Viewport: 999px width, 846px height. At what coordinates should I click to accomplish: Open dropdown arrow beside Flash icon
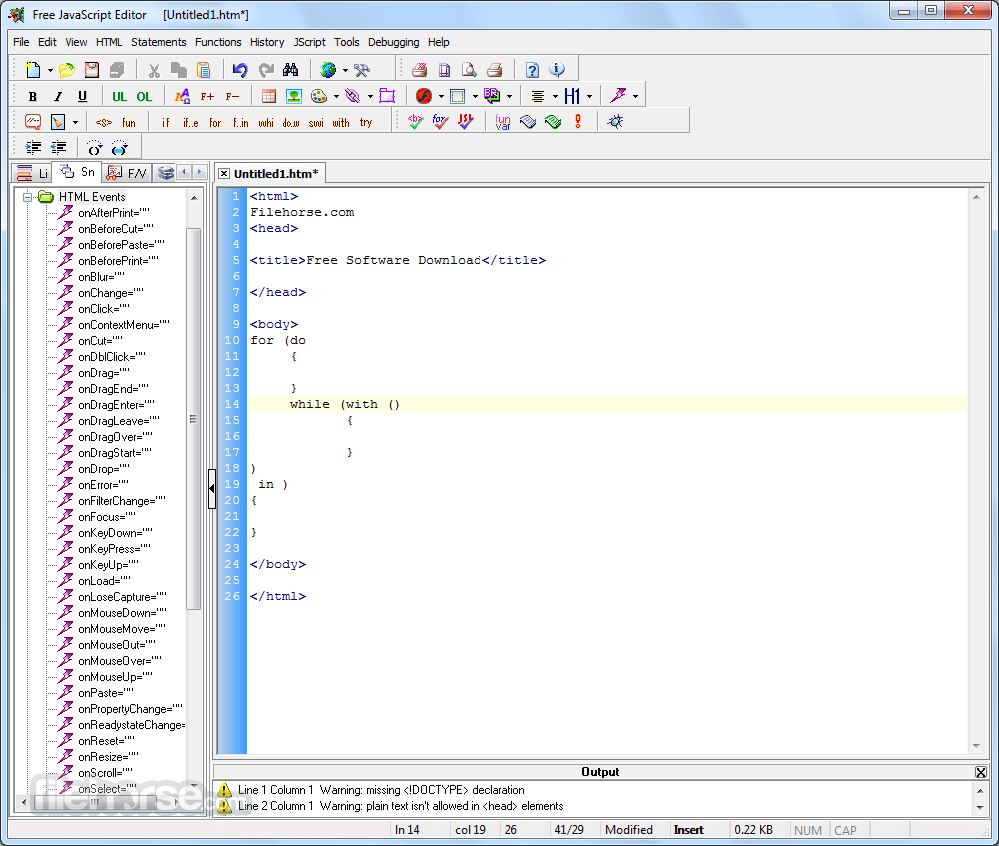(441, 97)
